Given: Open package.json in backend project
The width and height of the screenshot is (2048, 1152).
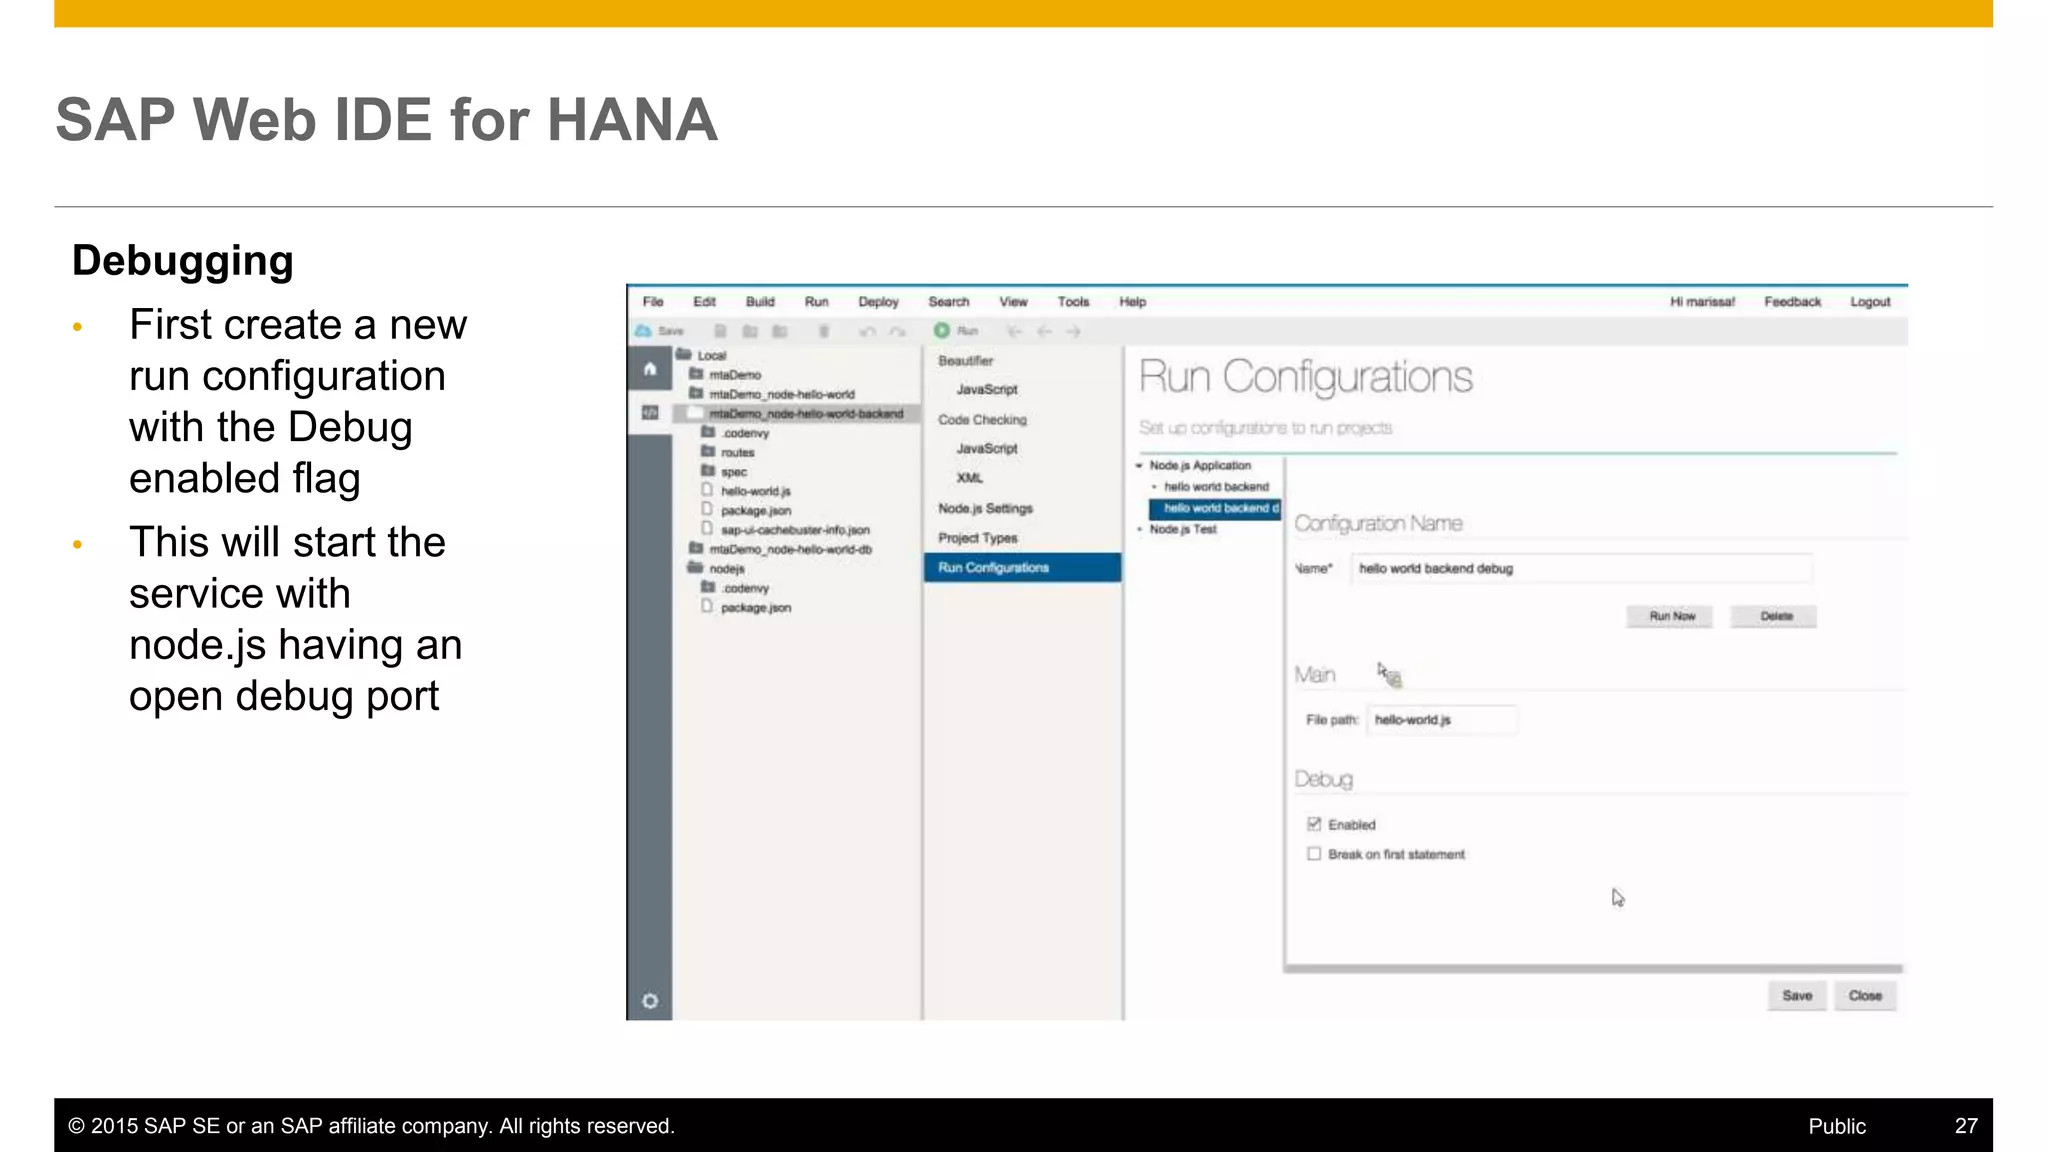Looking at the screenshot, I should (x=756, y=510).
